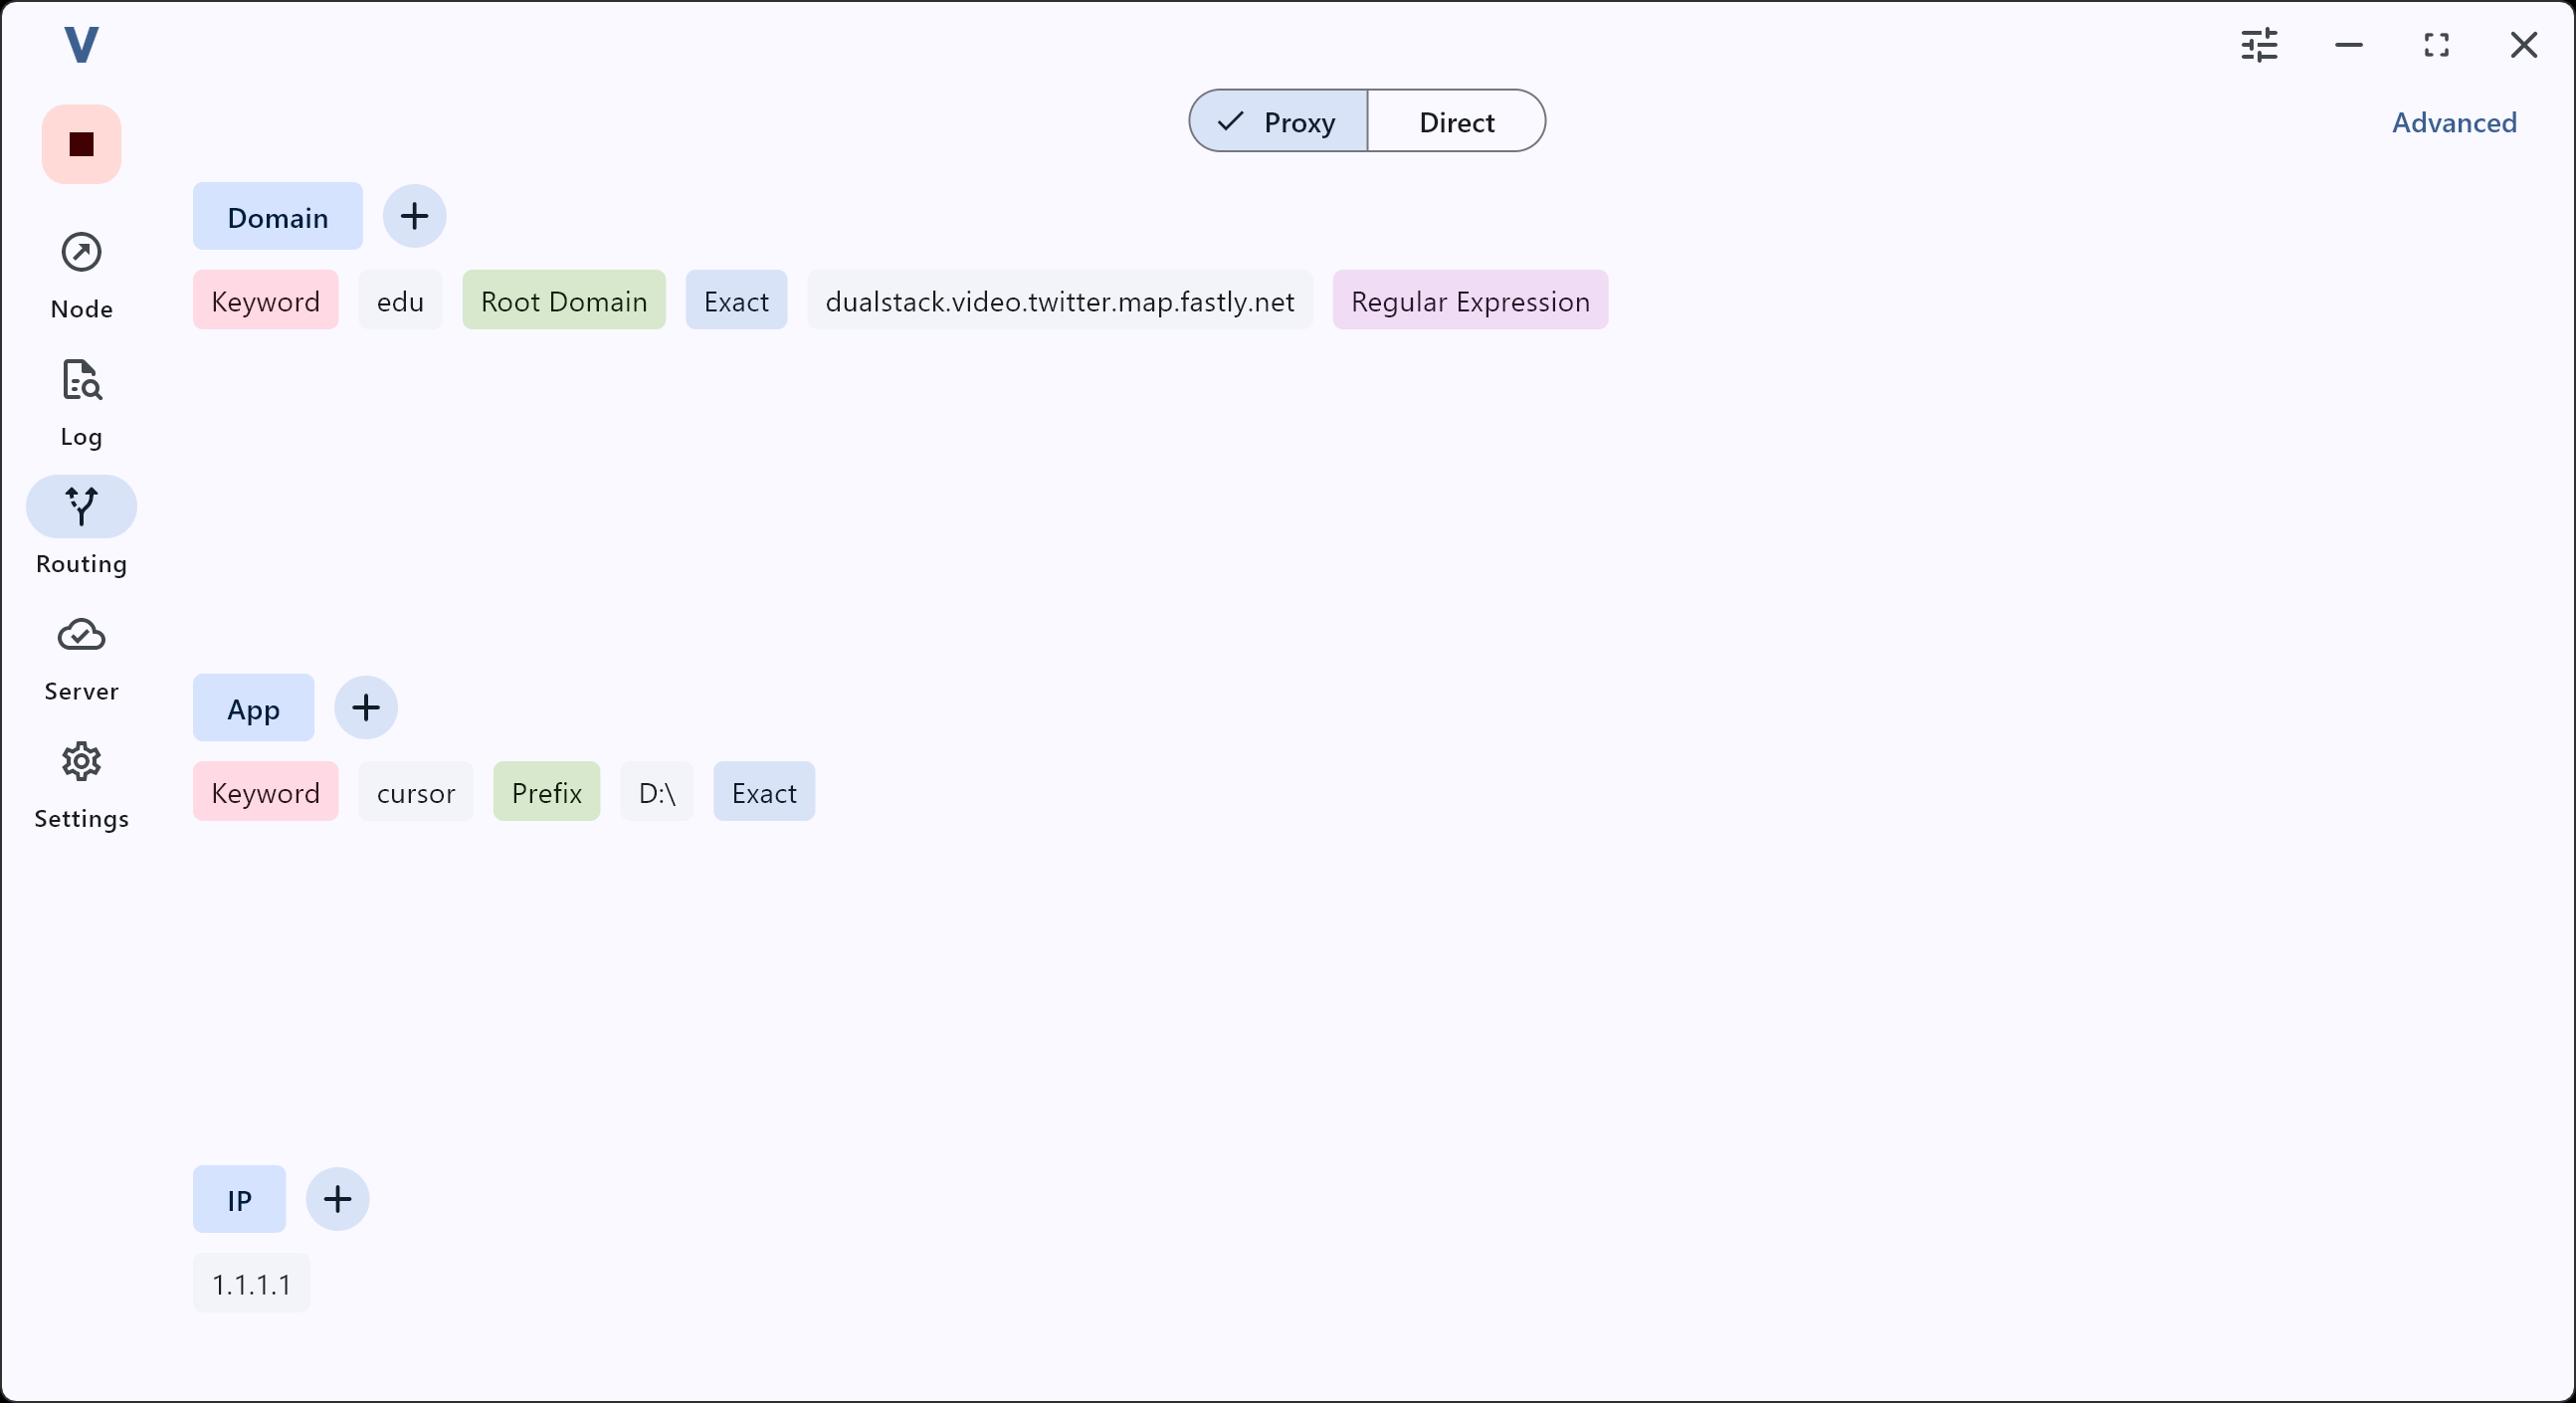
Task: Switch to Direct mode segment
Action: (1456, 122)
